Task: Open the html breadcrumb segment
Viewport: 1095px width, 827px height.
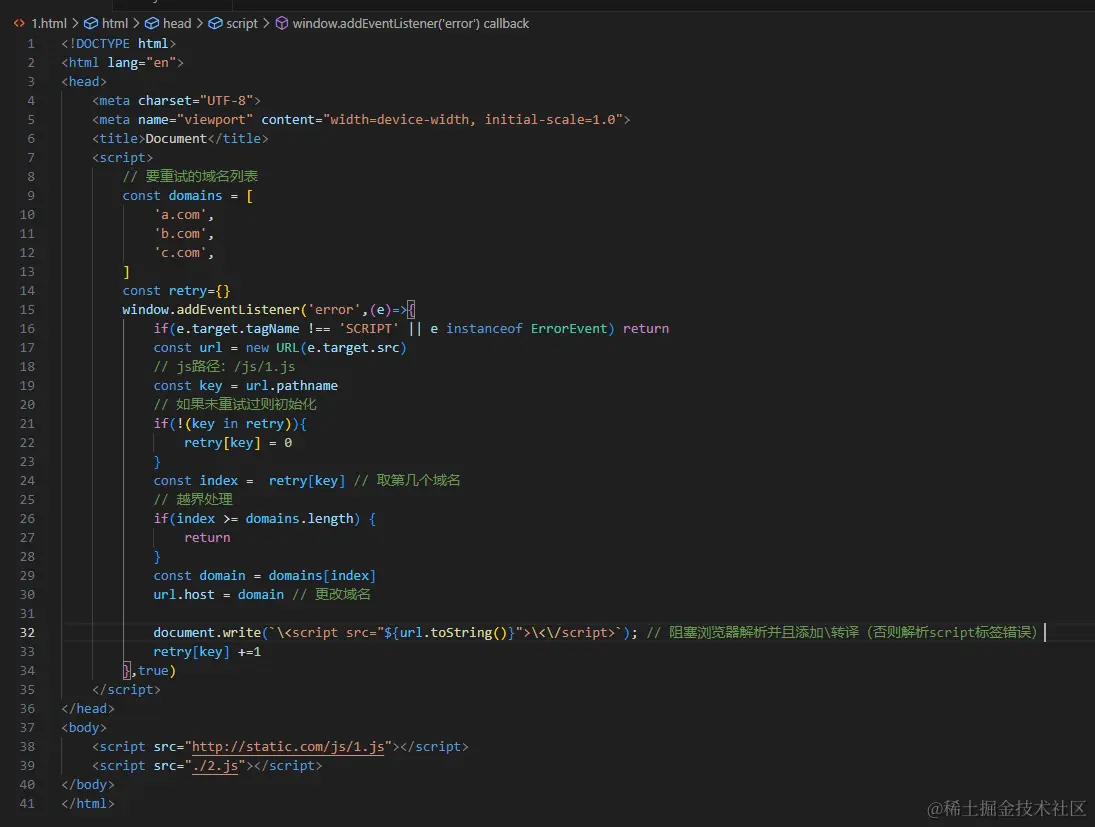Action: click(115, 24)
